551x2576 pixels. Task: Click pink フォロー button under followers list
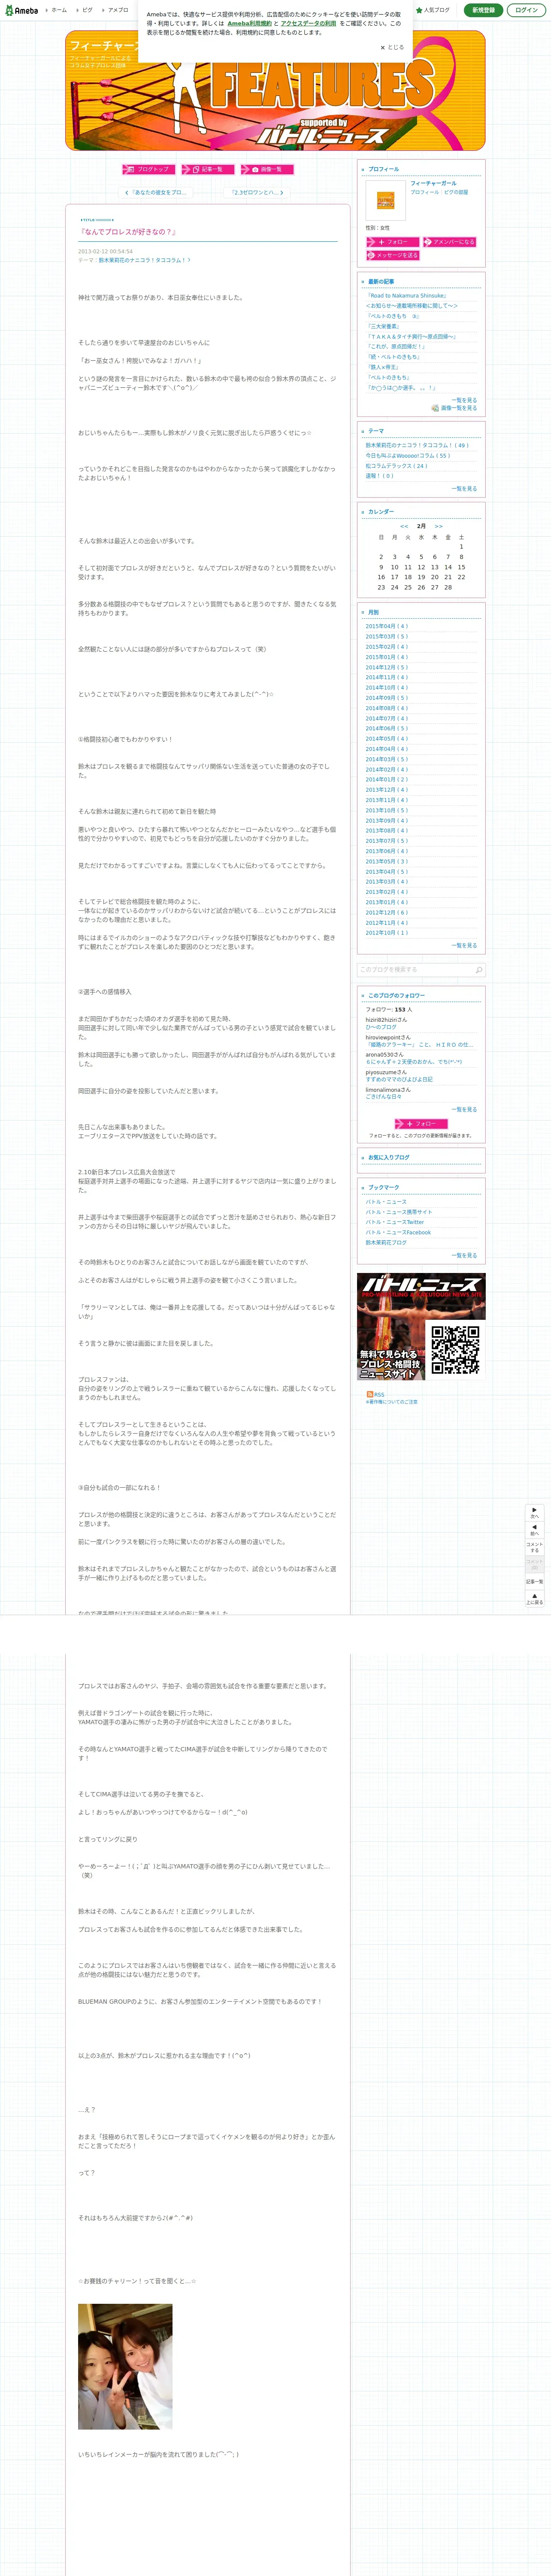(x=420, y=1124)
